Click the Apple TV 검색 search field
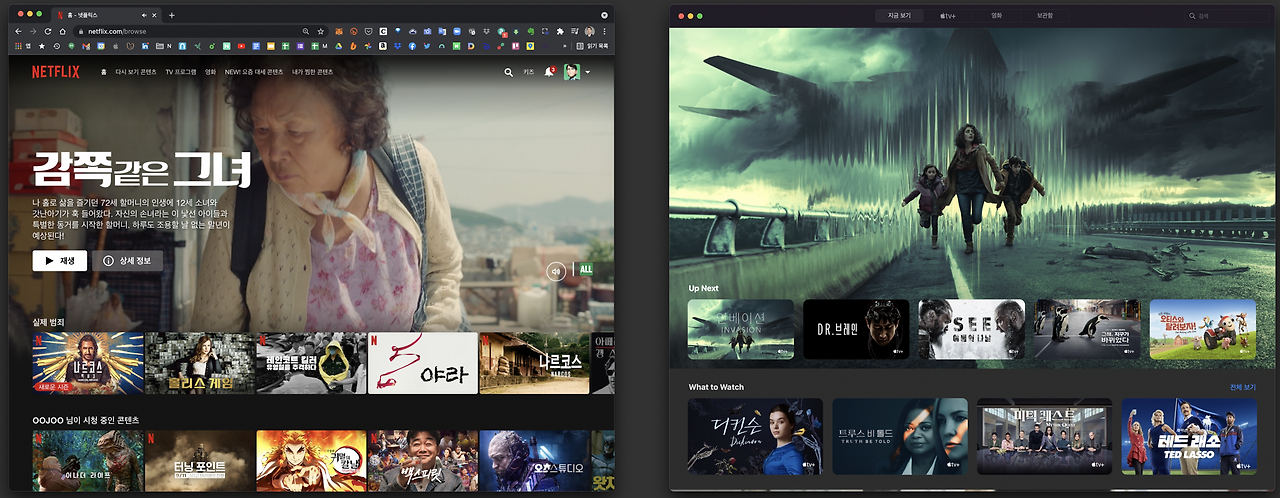This screenshot has height=498, width=1280. [x=1225, y=16]
